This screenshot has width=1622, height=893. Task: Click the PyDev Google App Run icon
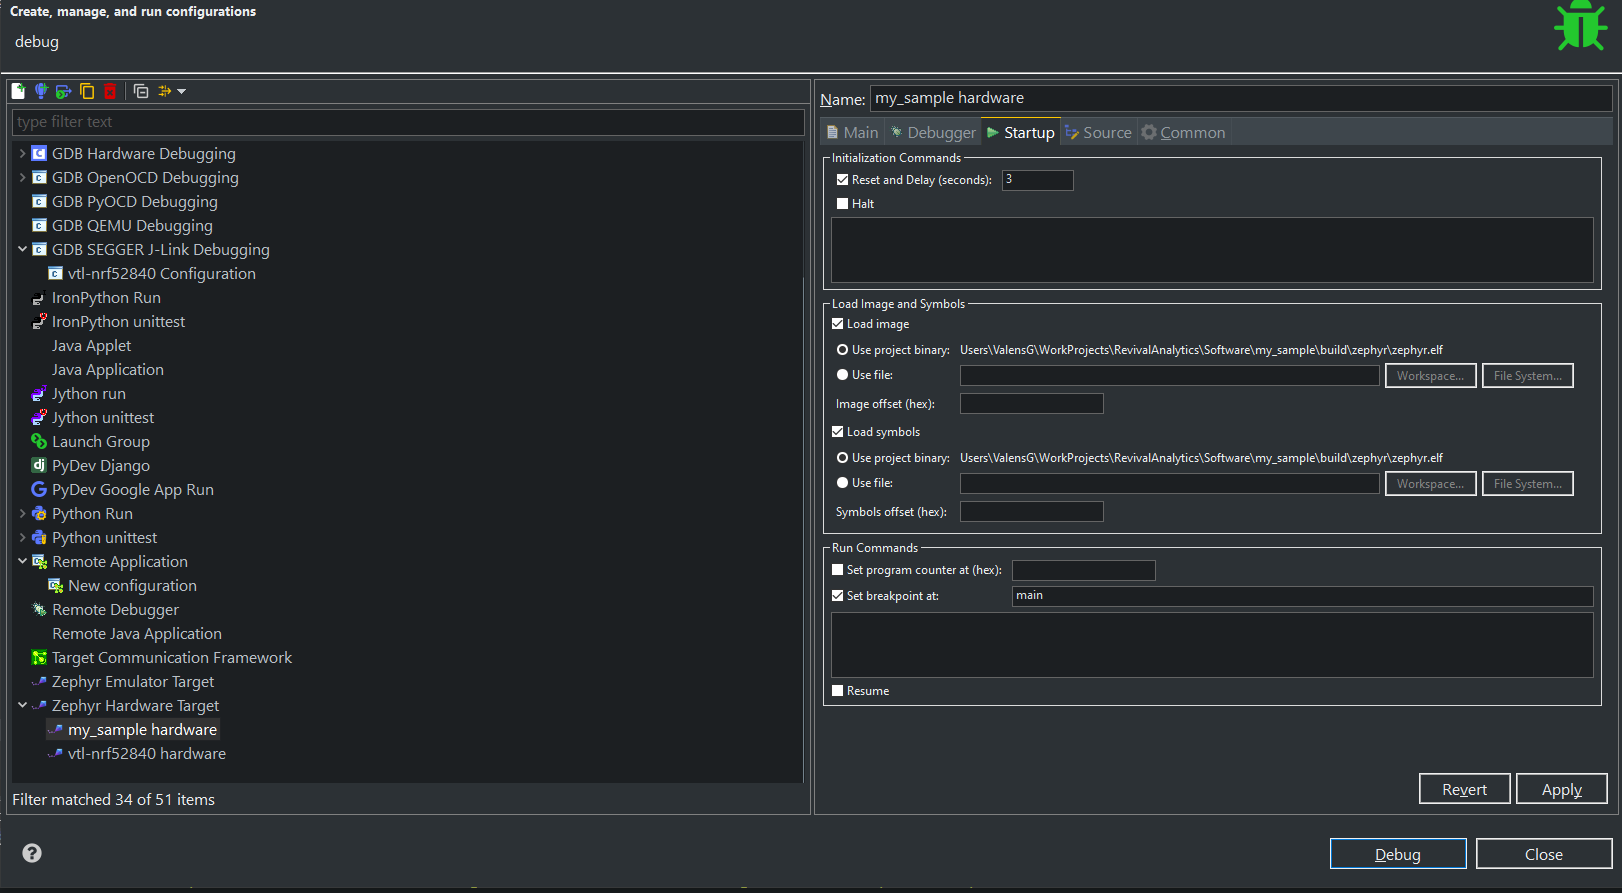[39, 490]
